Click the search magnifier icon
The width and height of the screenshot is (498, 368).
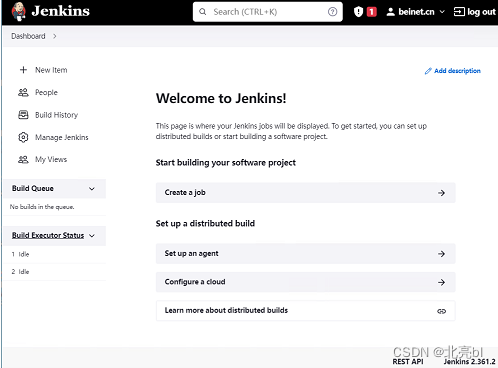click(x=202, y=12)
